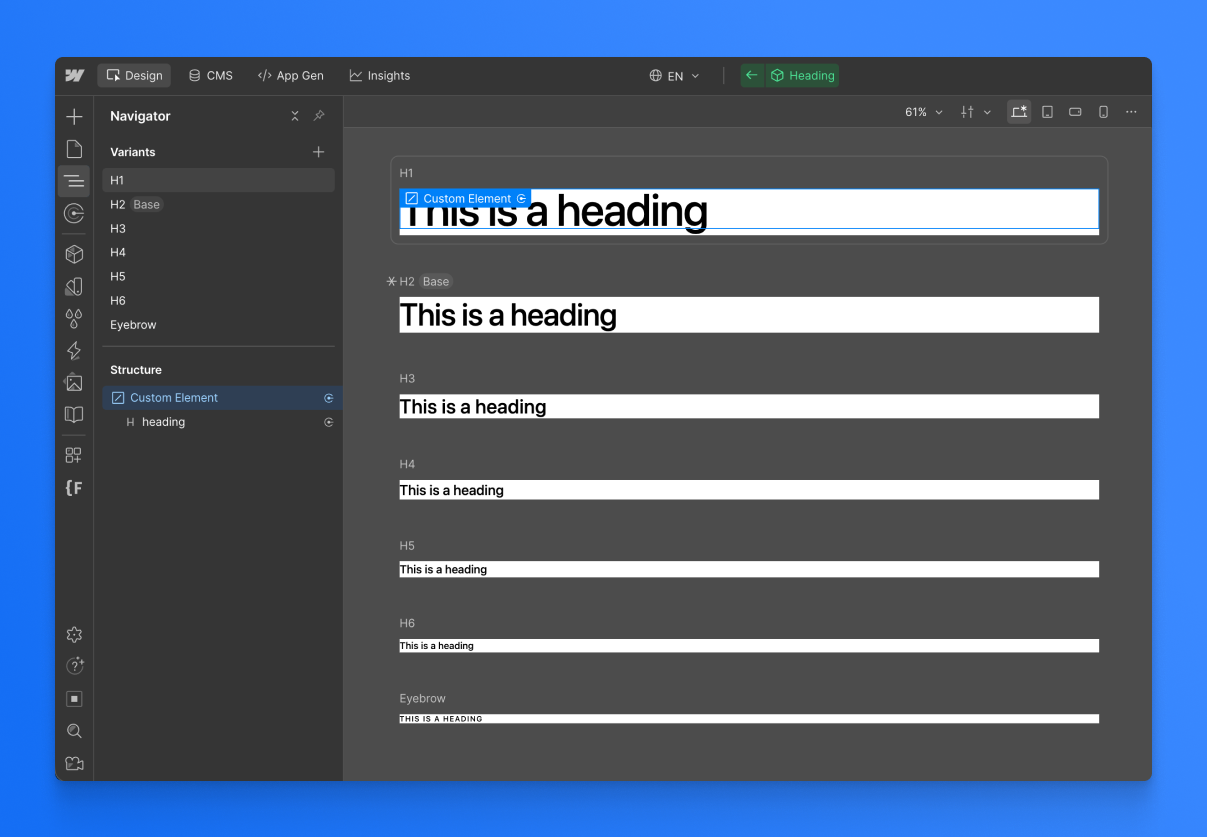Click the green Heading component button
Image resolution: width=1207 pixels, height=837 pixels.
[802, 76]
